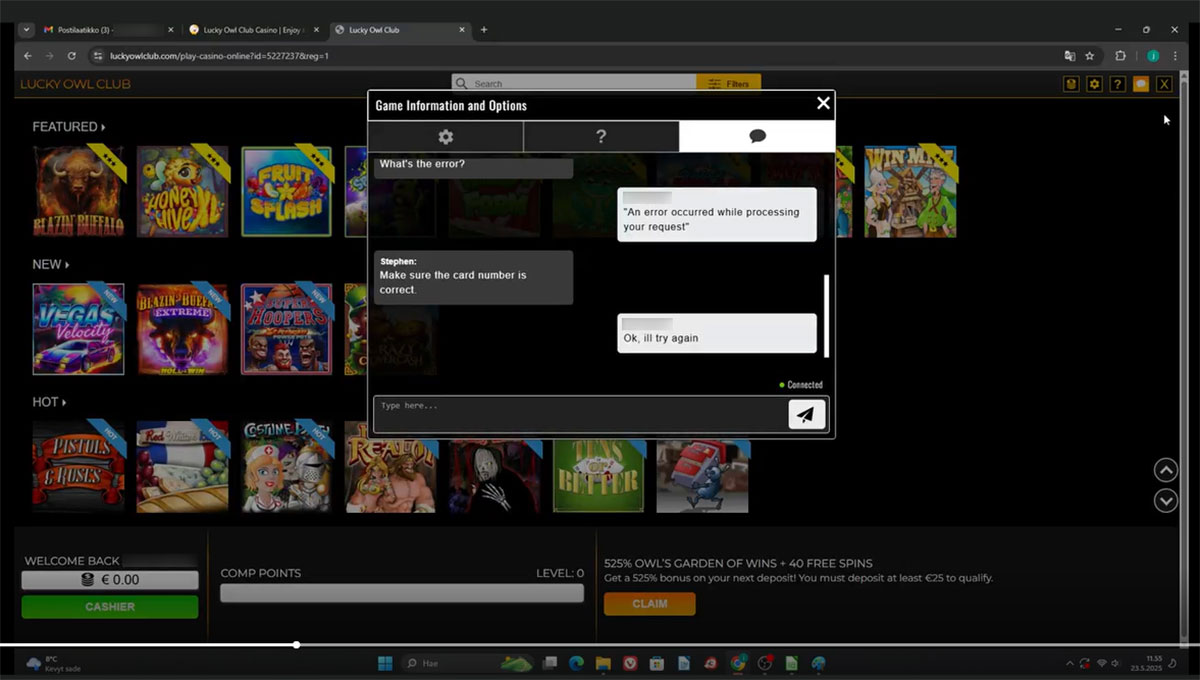Launch Pistols & Roses game
The height and width of the screenshot is (680, 1200).
(79, 467)
